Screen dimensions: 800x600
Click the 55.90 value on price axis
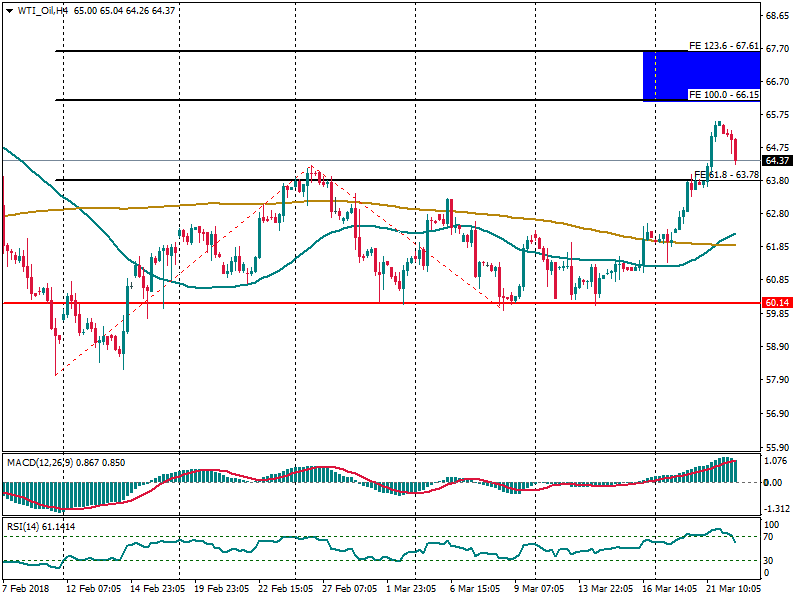pyautogui.click(x=777, y=447)
